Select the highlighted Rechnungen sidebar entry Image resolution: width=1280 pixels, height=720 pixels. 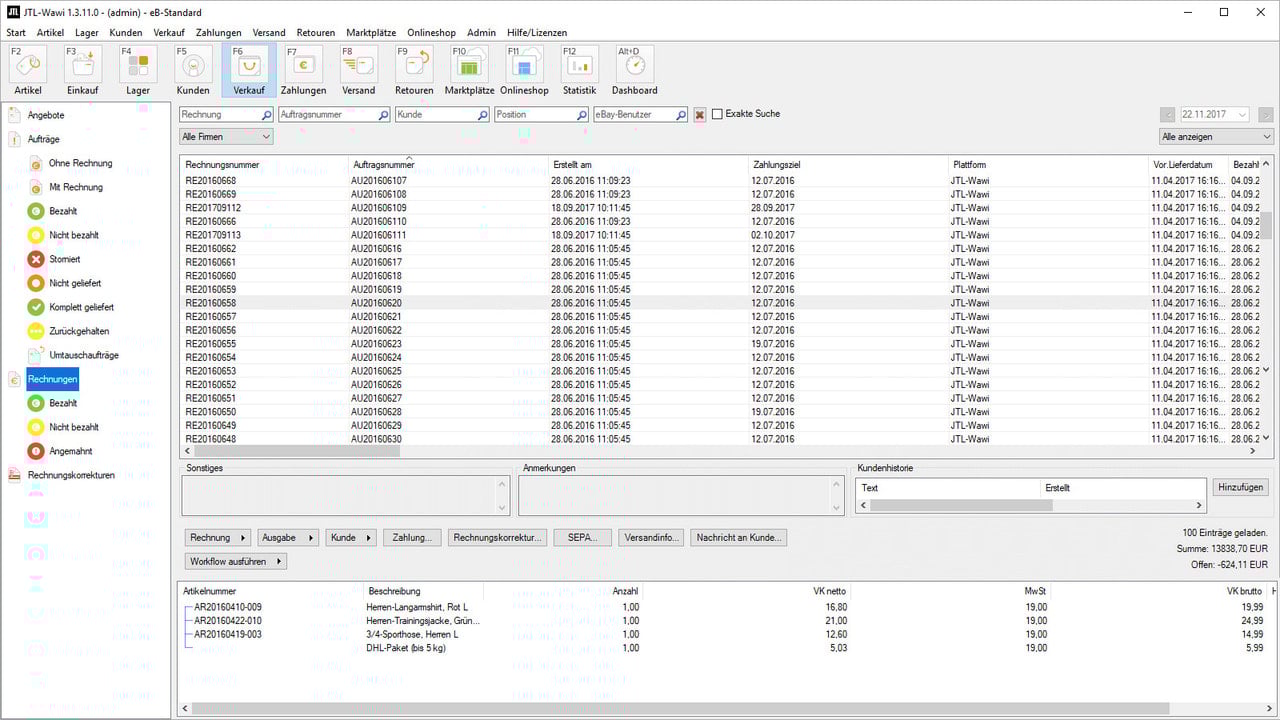[52, 379]
